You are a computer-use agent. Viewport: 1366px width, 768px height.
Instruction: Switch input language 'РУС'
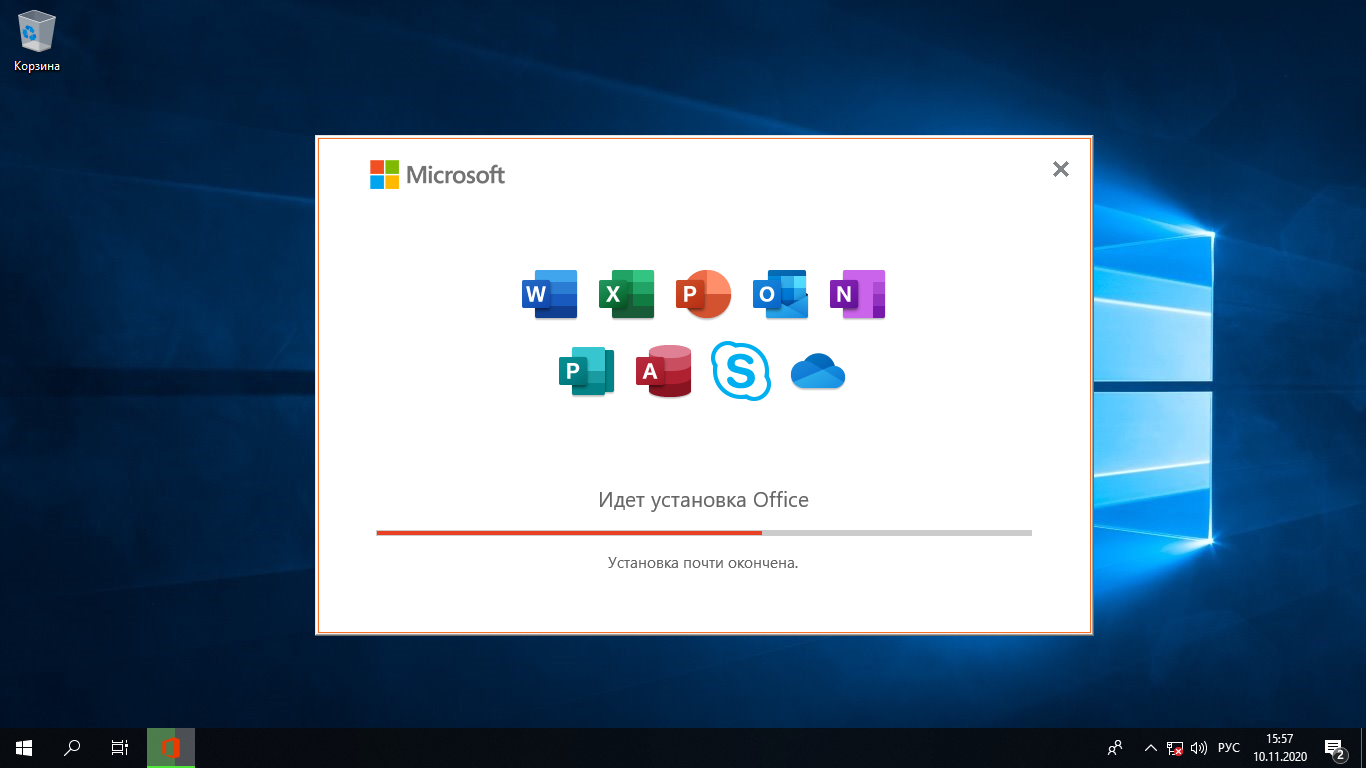[x=1229, y=747]
